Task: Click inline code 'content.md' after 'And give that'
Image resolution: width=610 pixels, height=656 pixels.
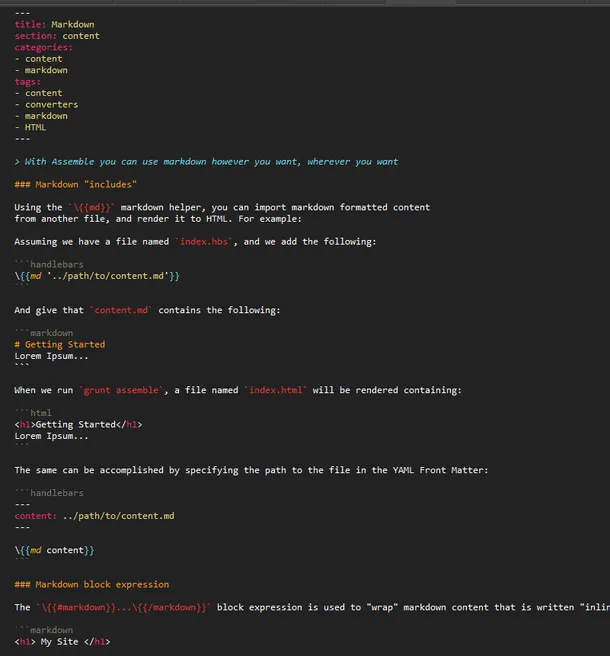Action: click(x=121, y=310)
